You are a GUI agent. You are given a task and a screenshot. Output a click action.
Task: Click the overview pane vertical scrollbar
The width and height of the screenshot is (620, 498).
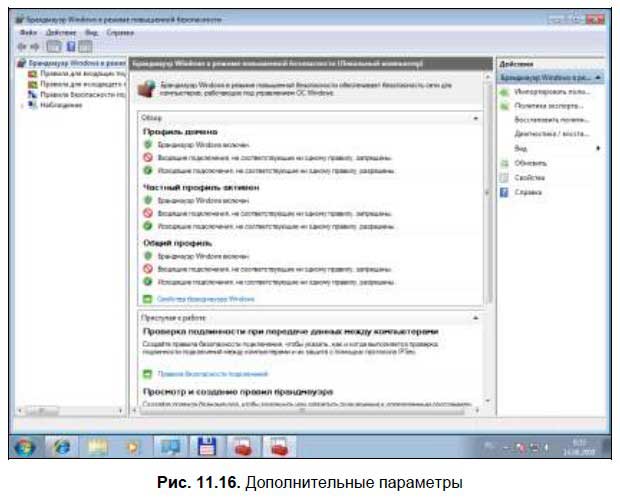(x=488, y=190)
